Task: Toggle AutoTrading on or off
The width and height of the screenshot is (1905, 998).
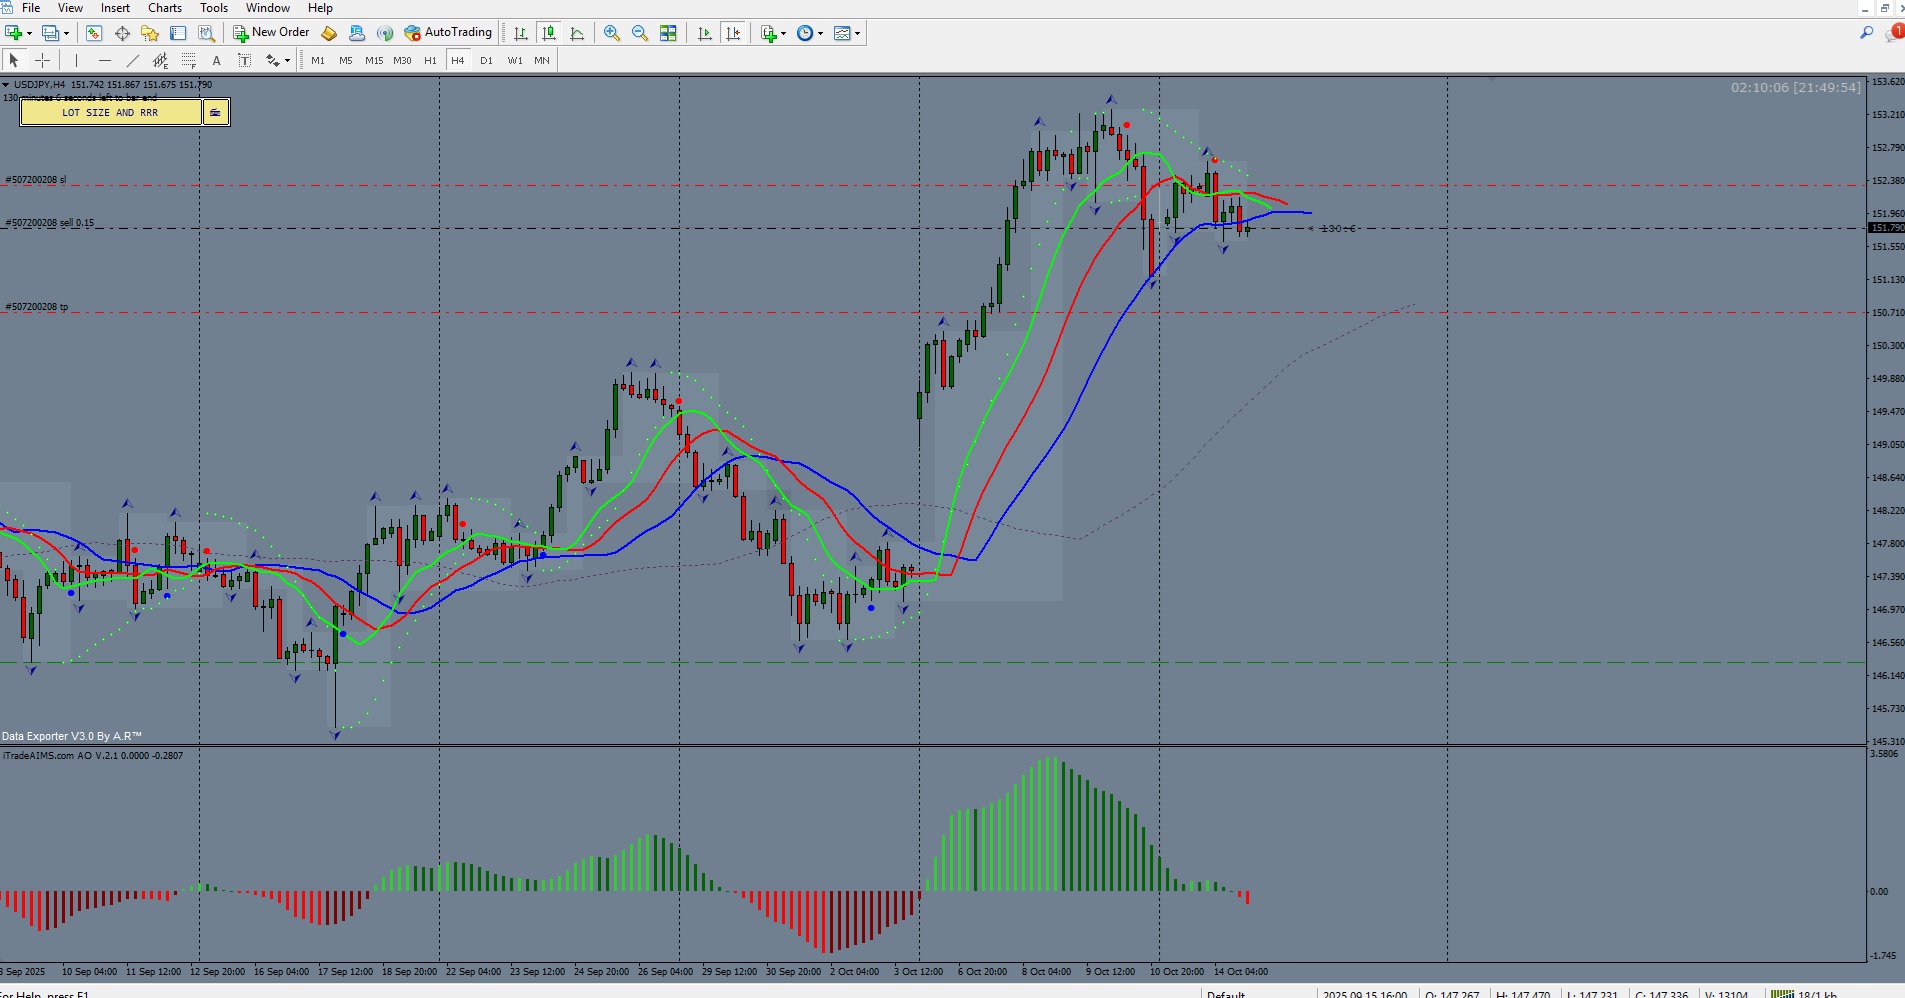Action: [x=448, y=33]
